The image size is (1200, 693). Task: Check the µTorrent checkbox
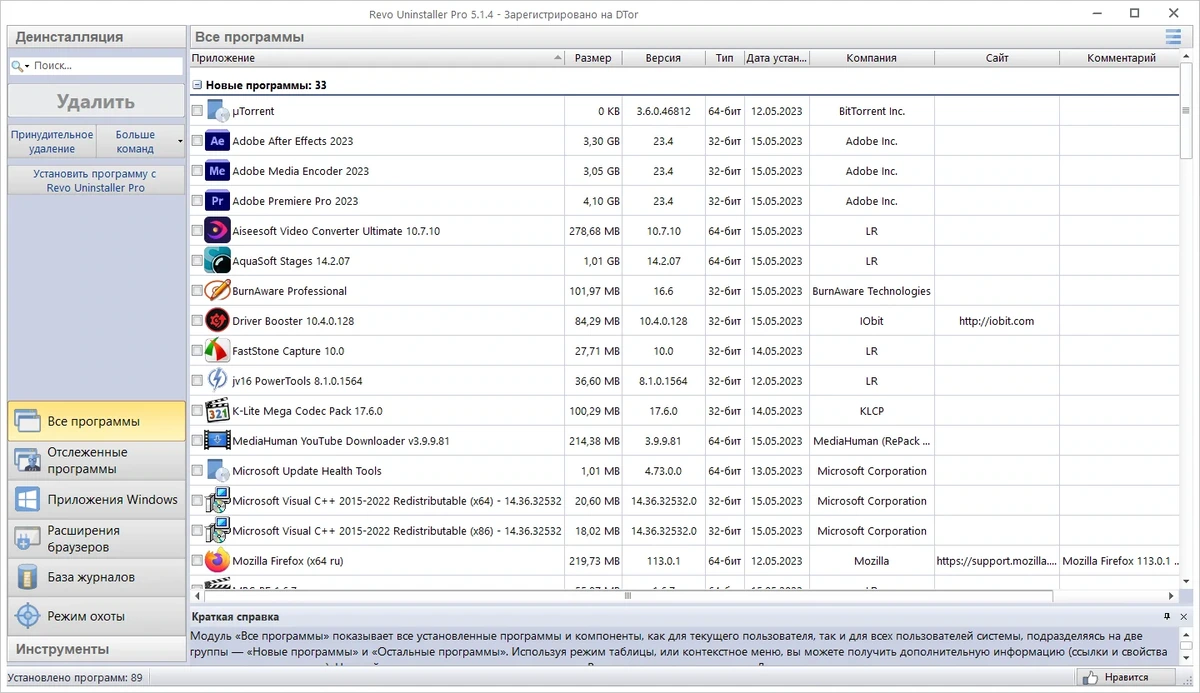[197, 111]
